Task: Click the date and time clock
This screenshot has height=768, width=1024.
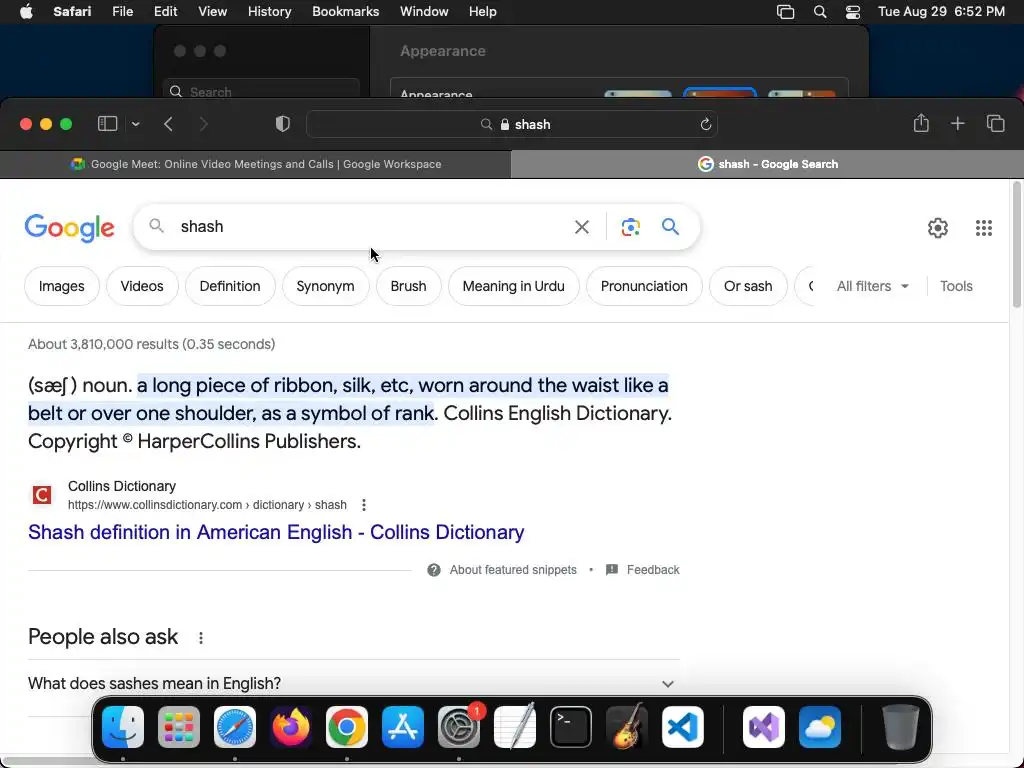Action: coord(941,12)
